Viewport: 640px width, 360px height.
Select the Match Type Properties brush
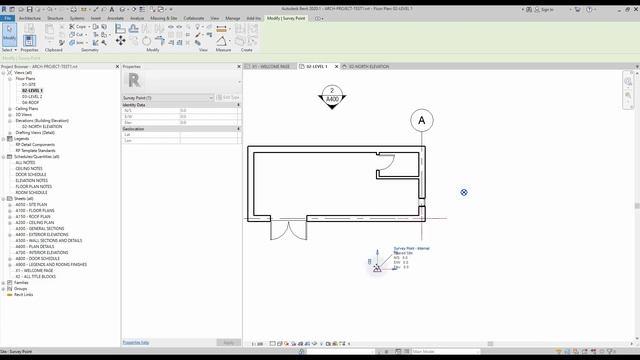[x=62, y=42]
